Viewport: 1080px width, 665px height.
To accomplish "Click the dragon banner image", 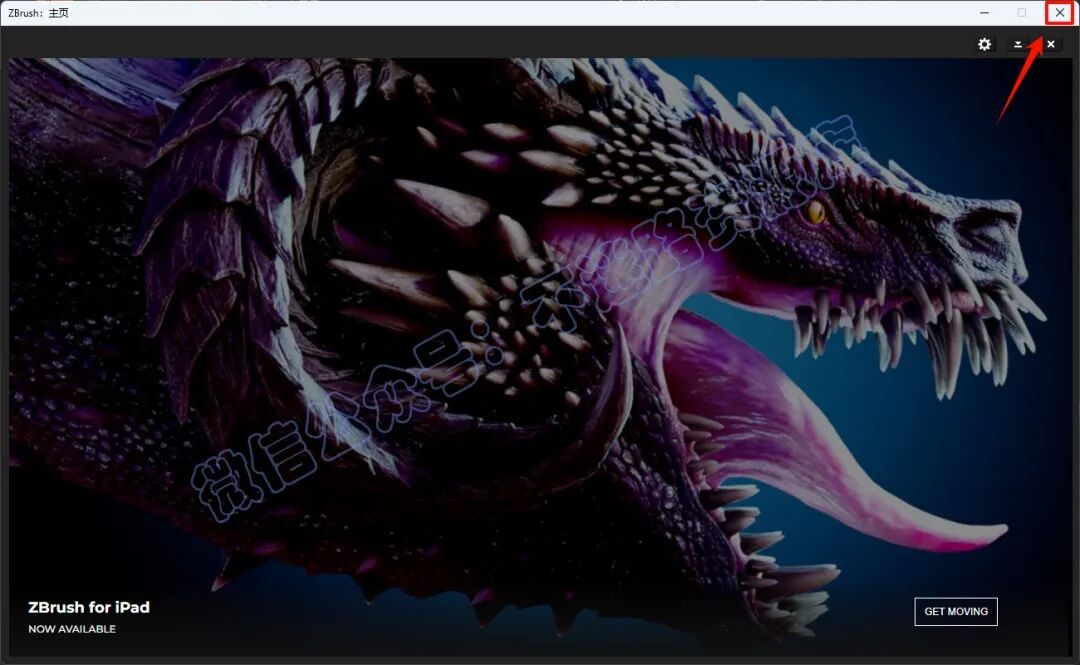I will (539, 357).
